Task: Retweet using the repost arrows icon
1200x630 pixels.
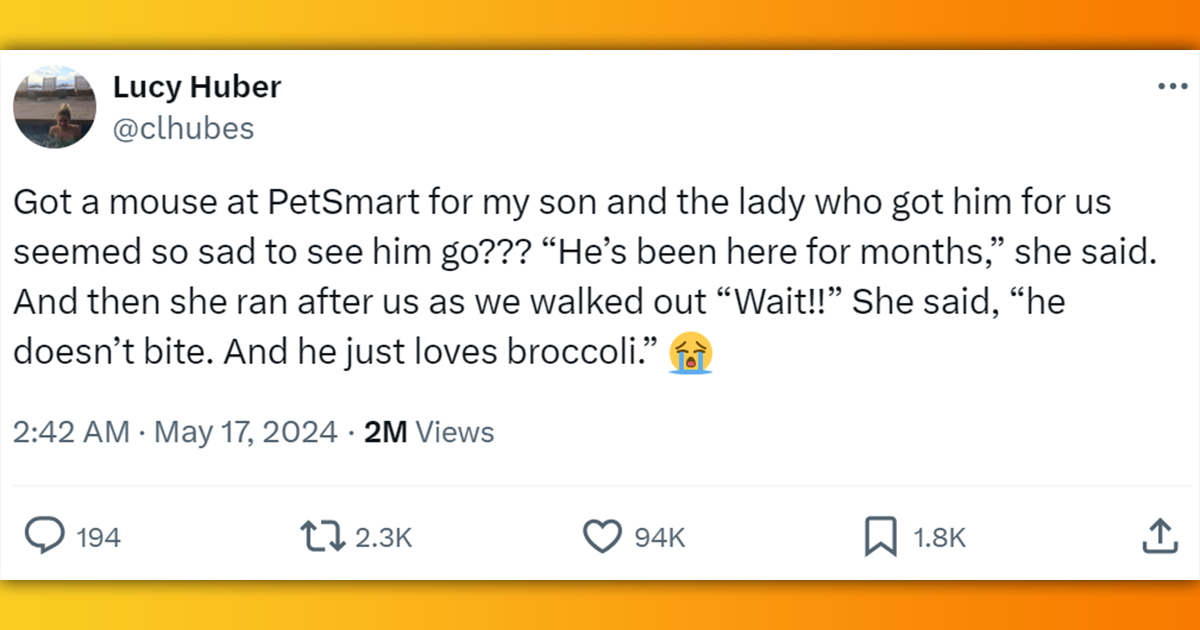Action: click(x=322, y=536)
